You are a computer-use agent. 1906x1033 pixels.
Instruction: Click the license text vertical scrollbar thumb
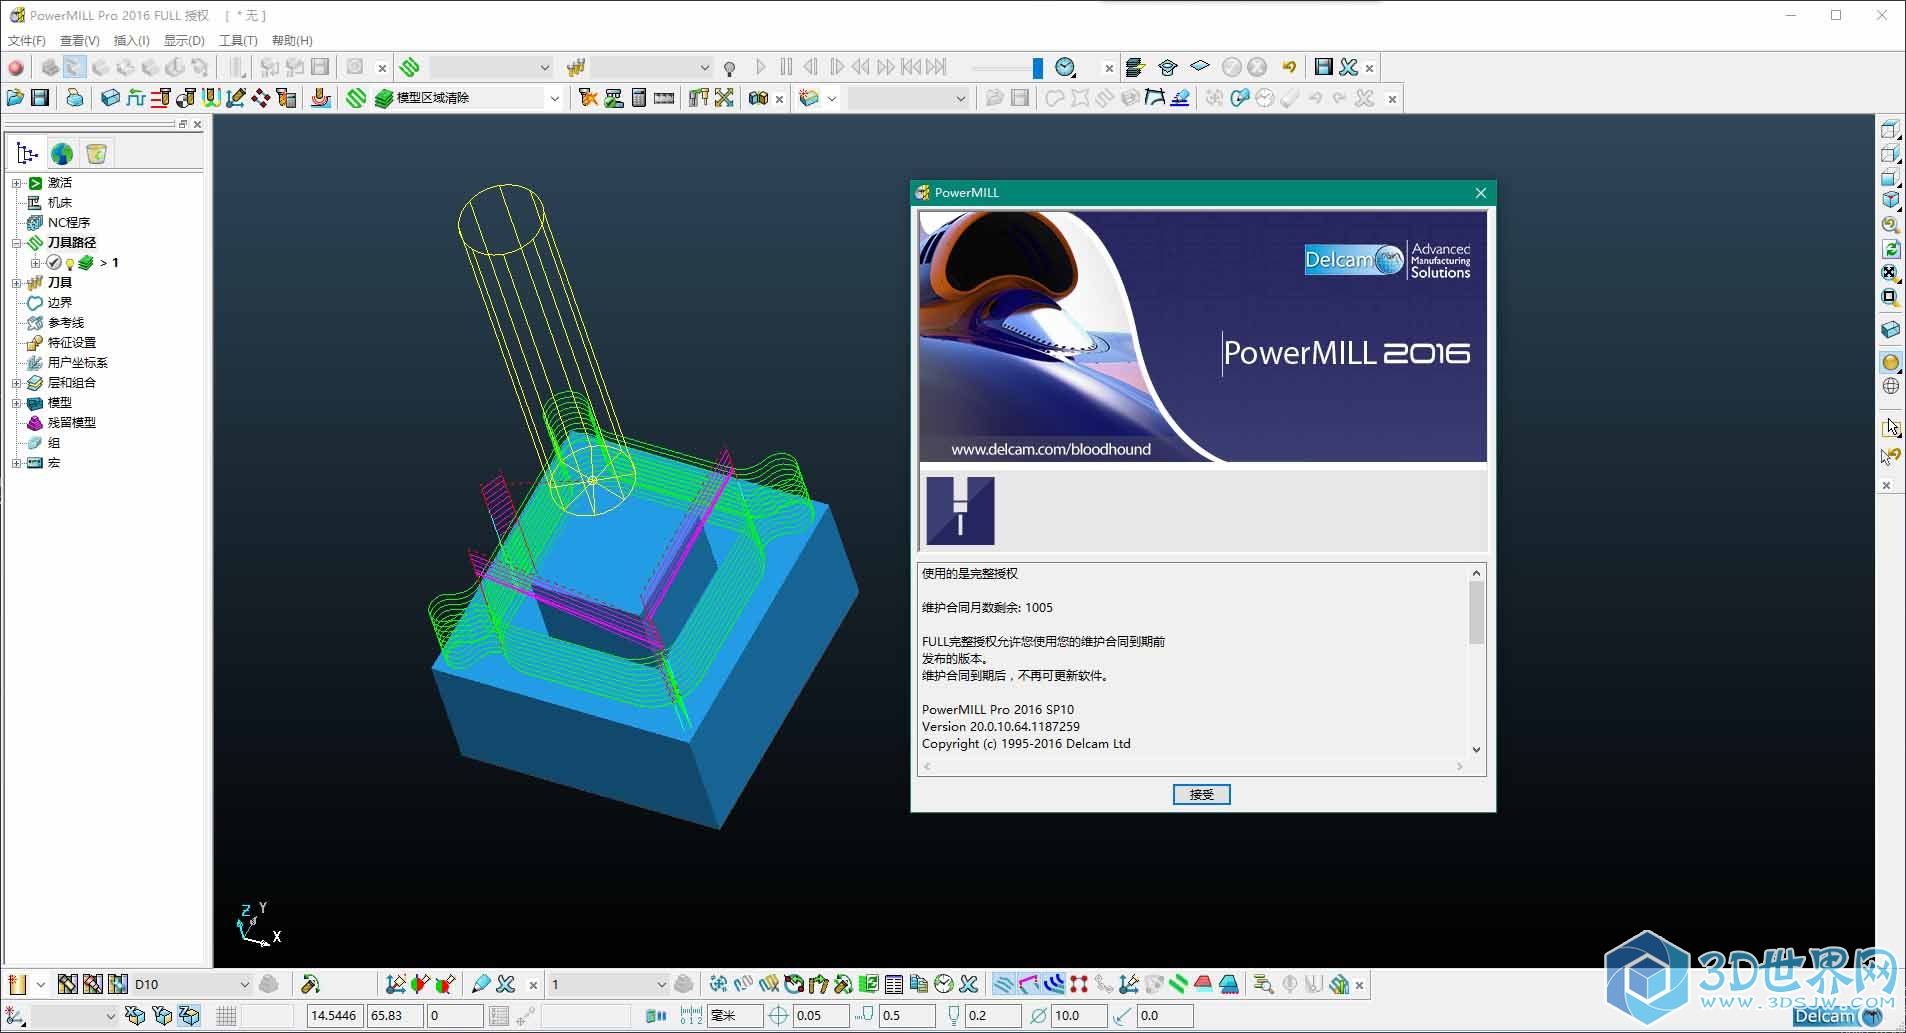[1476, 613]
